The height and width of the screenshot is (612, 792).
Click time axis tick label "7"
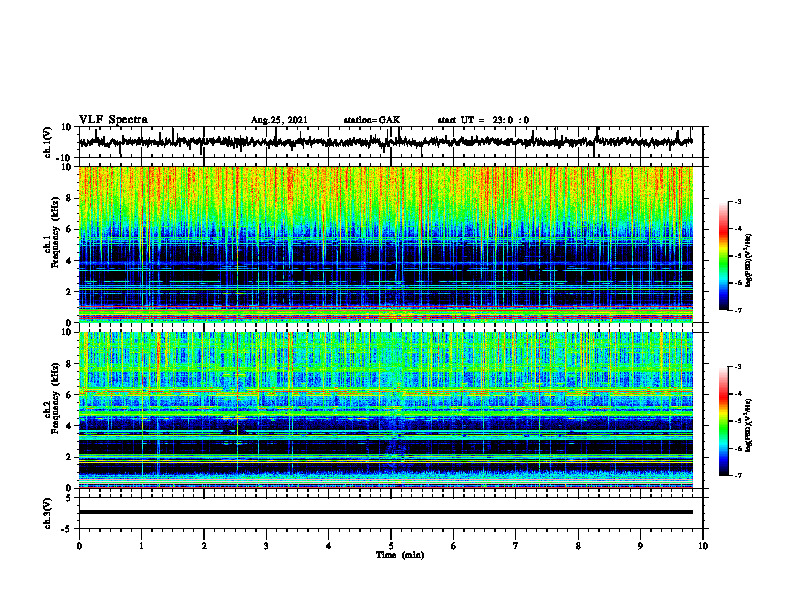[x=516, y=546]
